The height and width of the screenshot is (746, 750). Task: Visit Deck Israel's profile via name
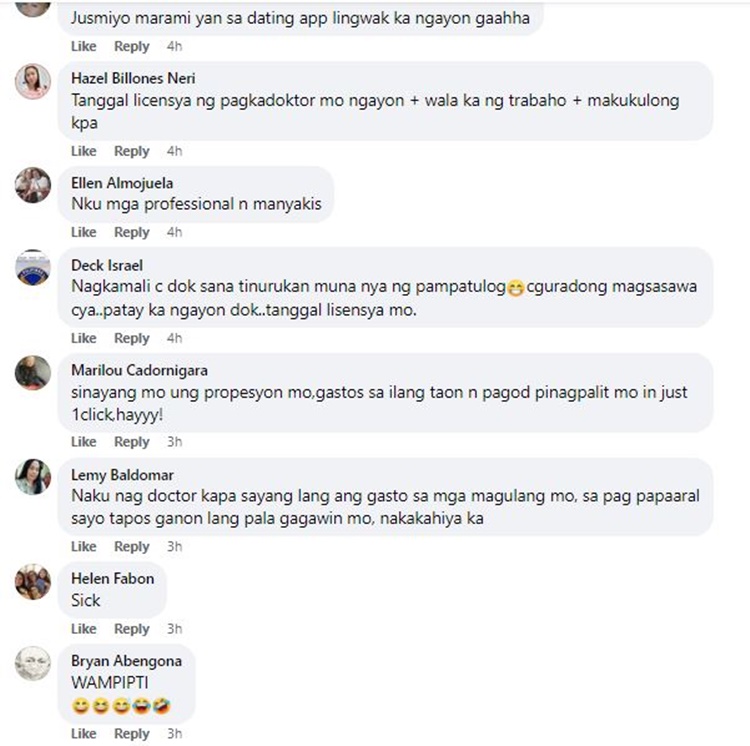(107, 265)
